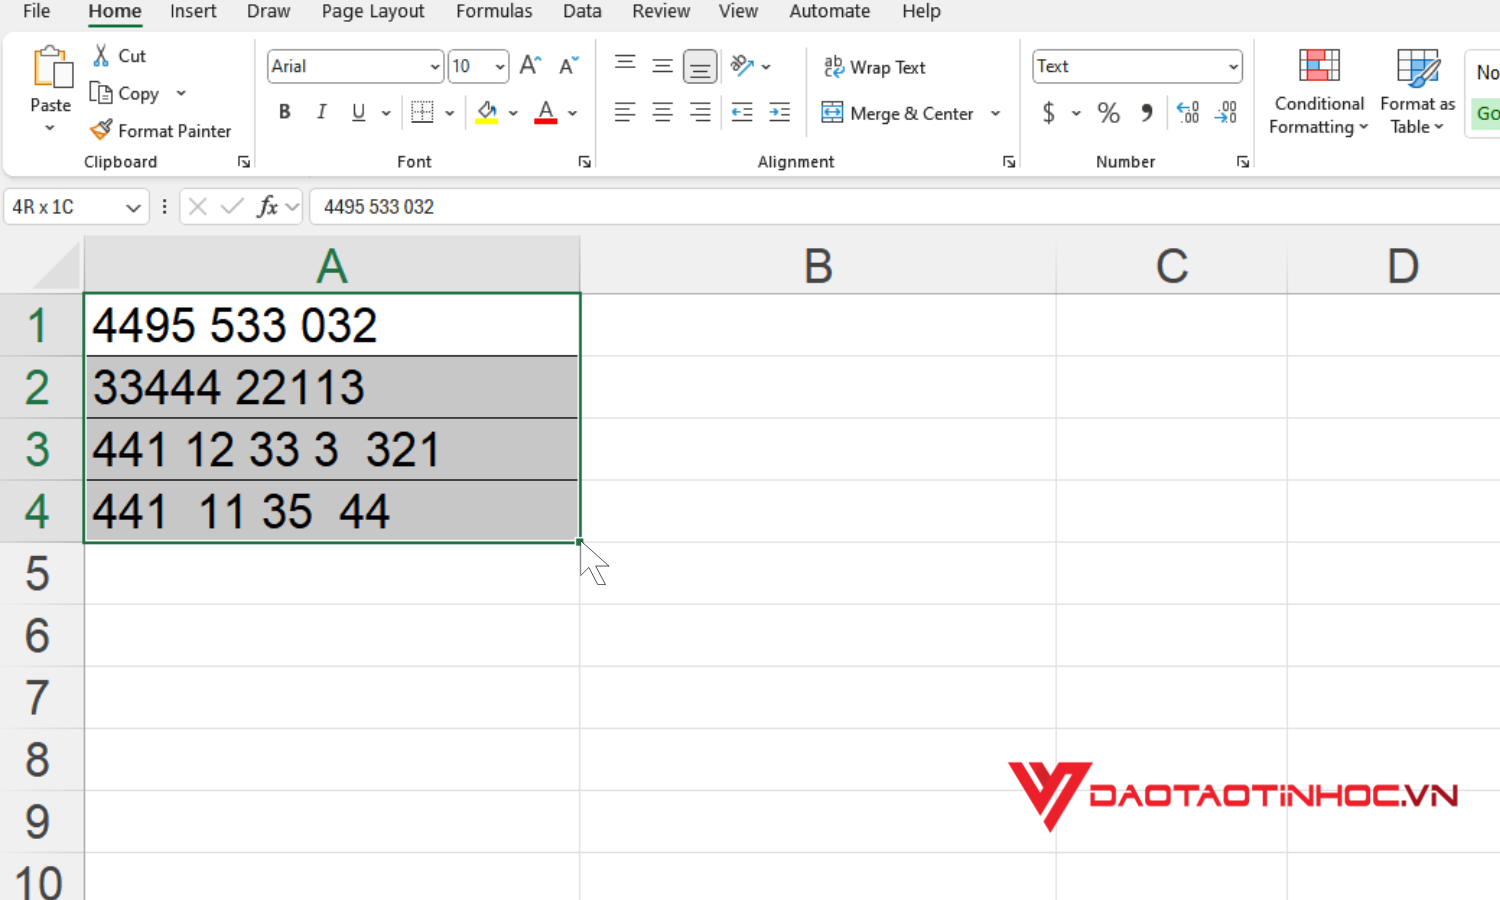
Task: Open the Automate tab
Action: tap(829, 11)
